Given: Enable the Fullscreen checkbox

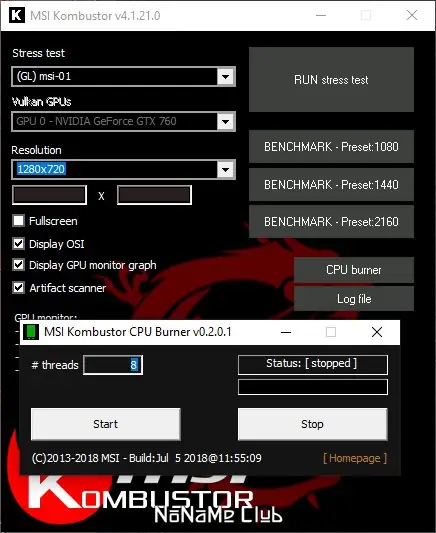Looking at the screenshot, I should click(x=18, y=221).
